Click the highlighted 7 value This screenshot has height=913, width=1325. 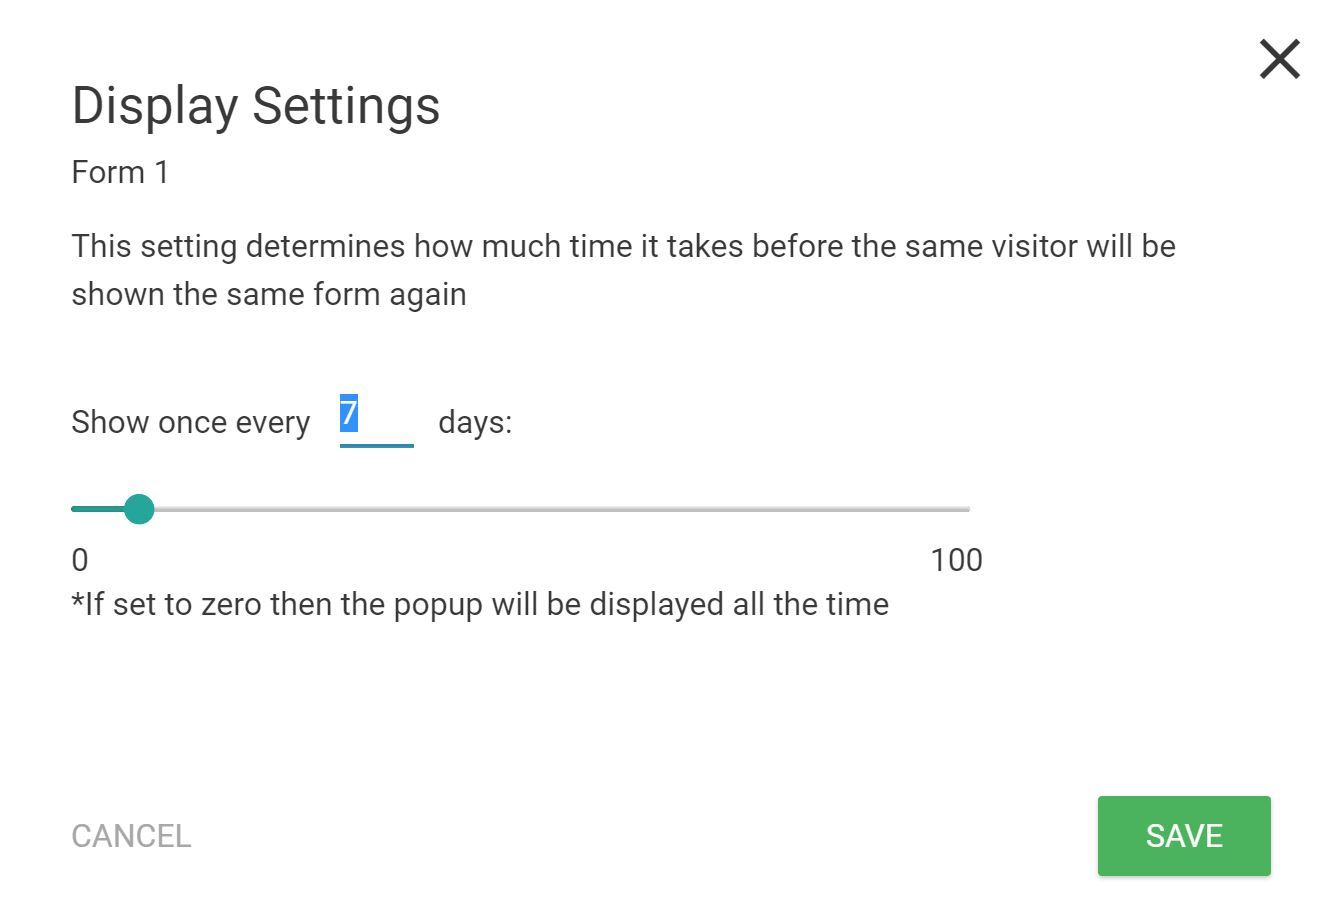click(x=349, y=412)
